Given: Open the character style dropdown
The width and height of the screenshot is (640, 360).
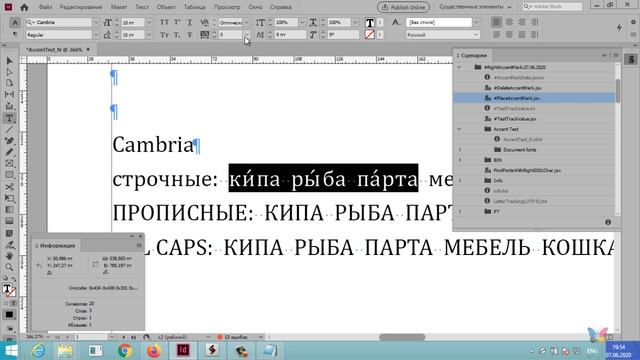Looking at the screenshot, I should coord(476,22).
